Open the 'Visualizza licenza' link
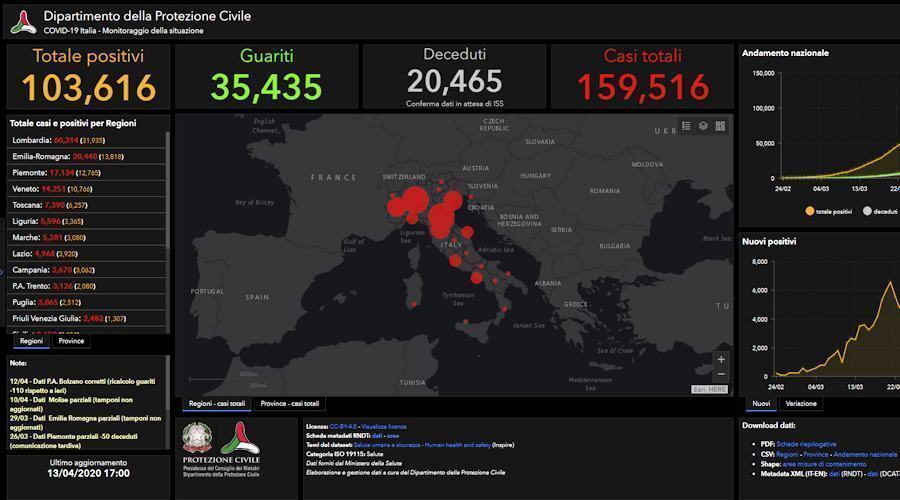This screenshot has width=900, height=500. [x=384, y=426]
